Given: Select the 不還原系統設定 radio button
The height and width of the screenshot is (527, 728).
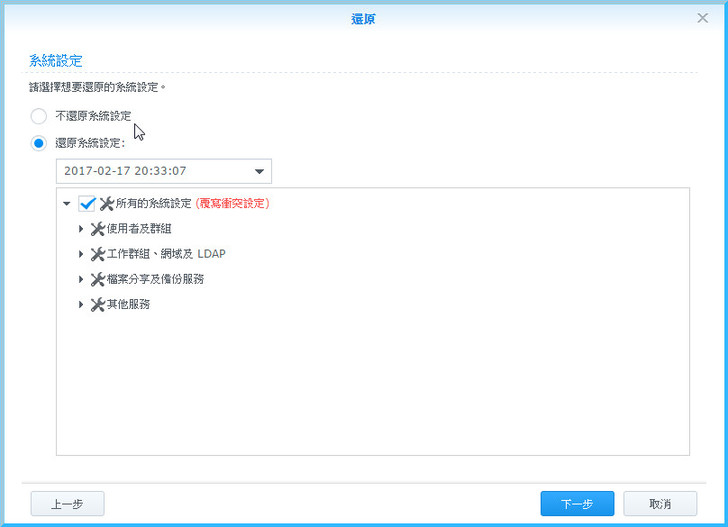Looking at the screenshot, I should coord(39,116).
